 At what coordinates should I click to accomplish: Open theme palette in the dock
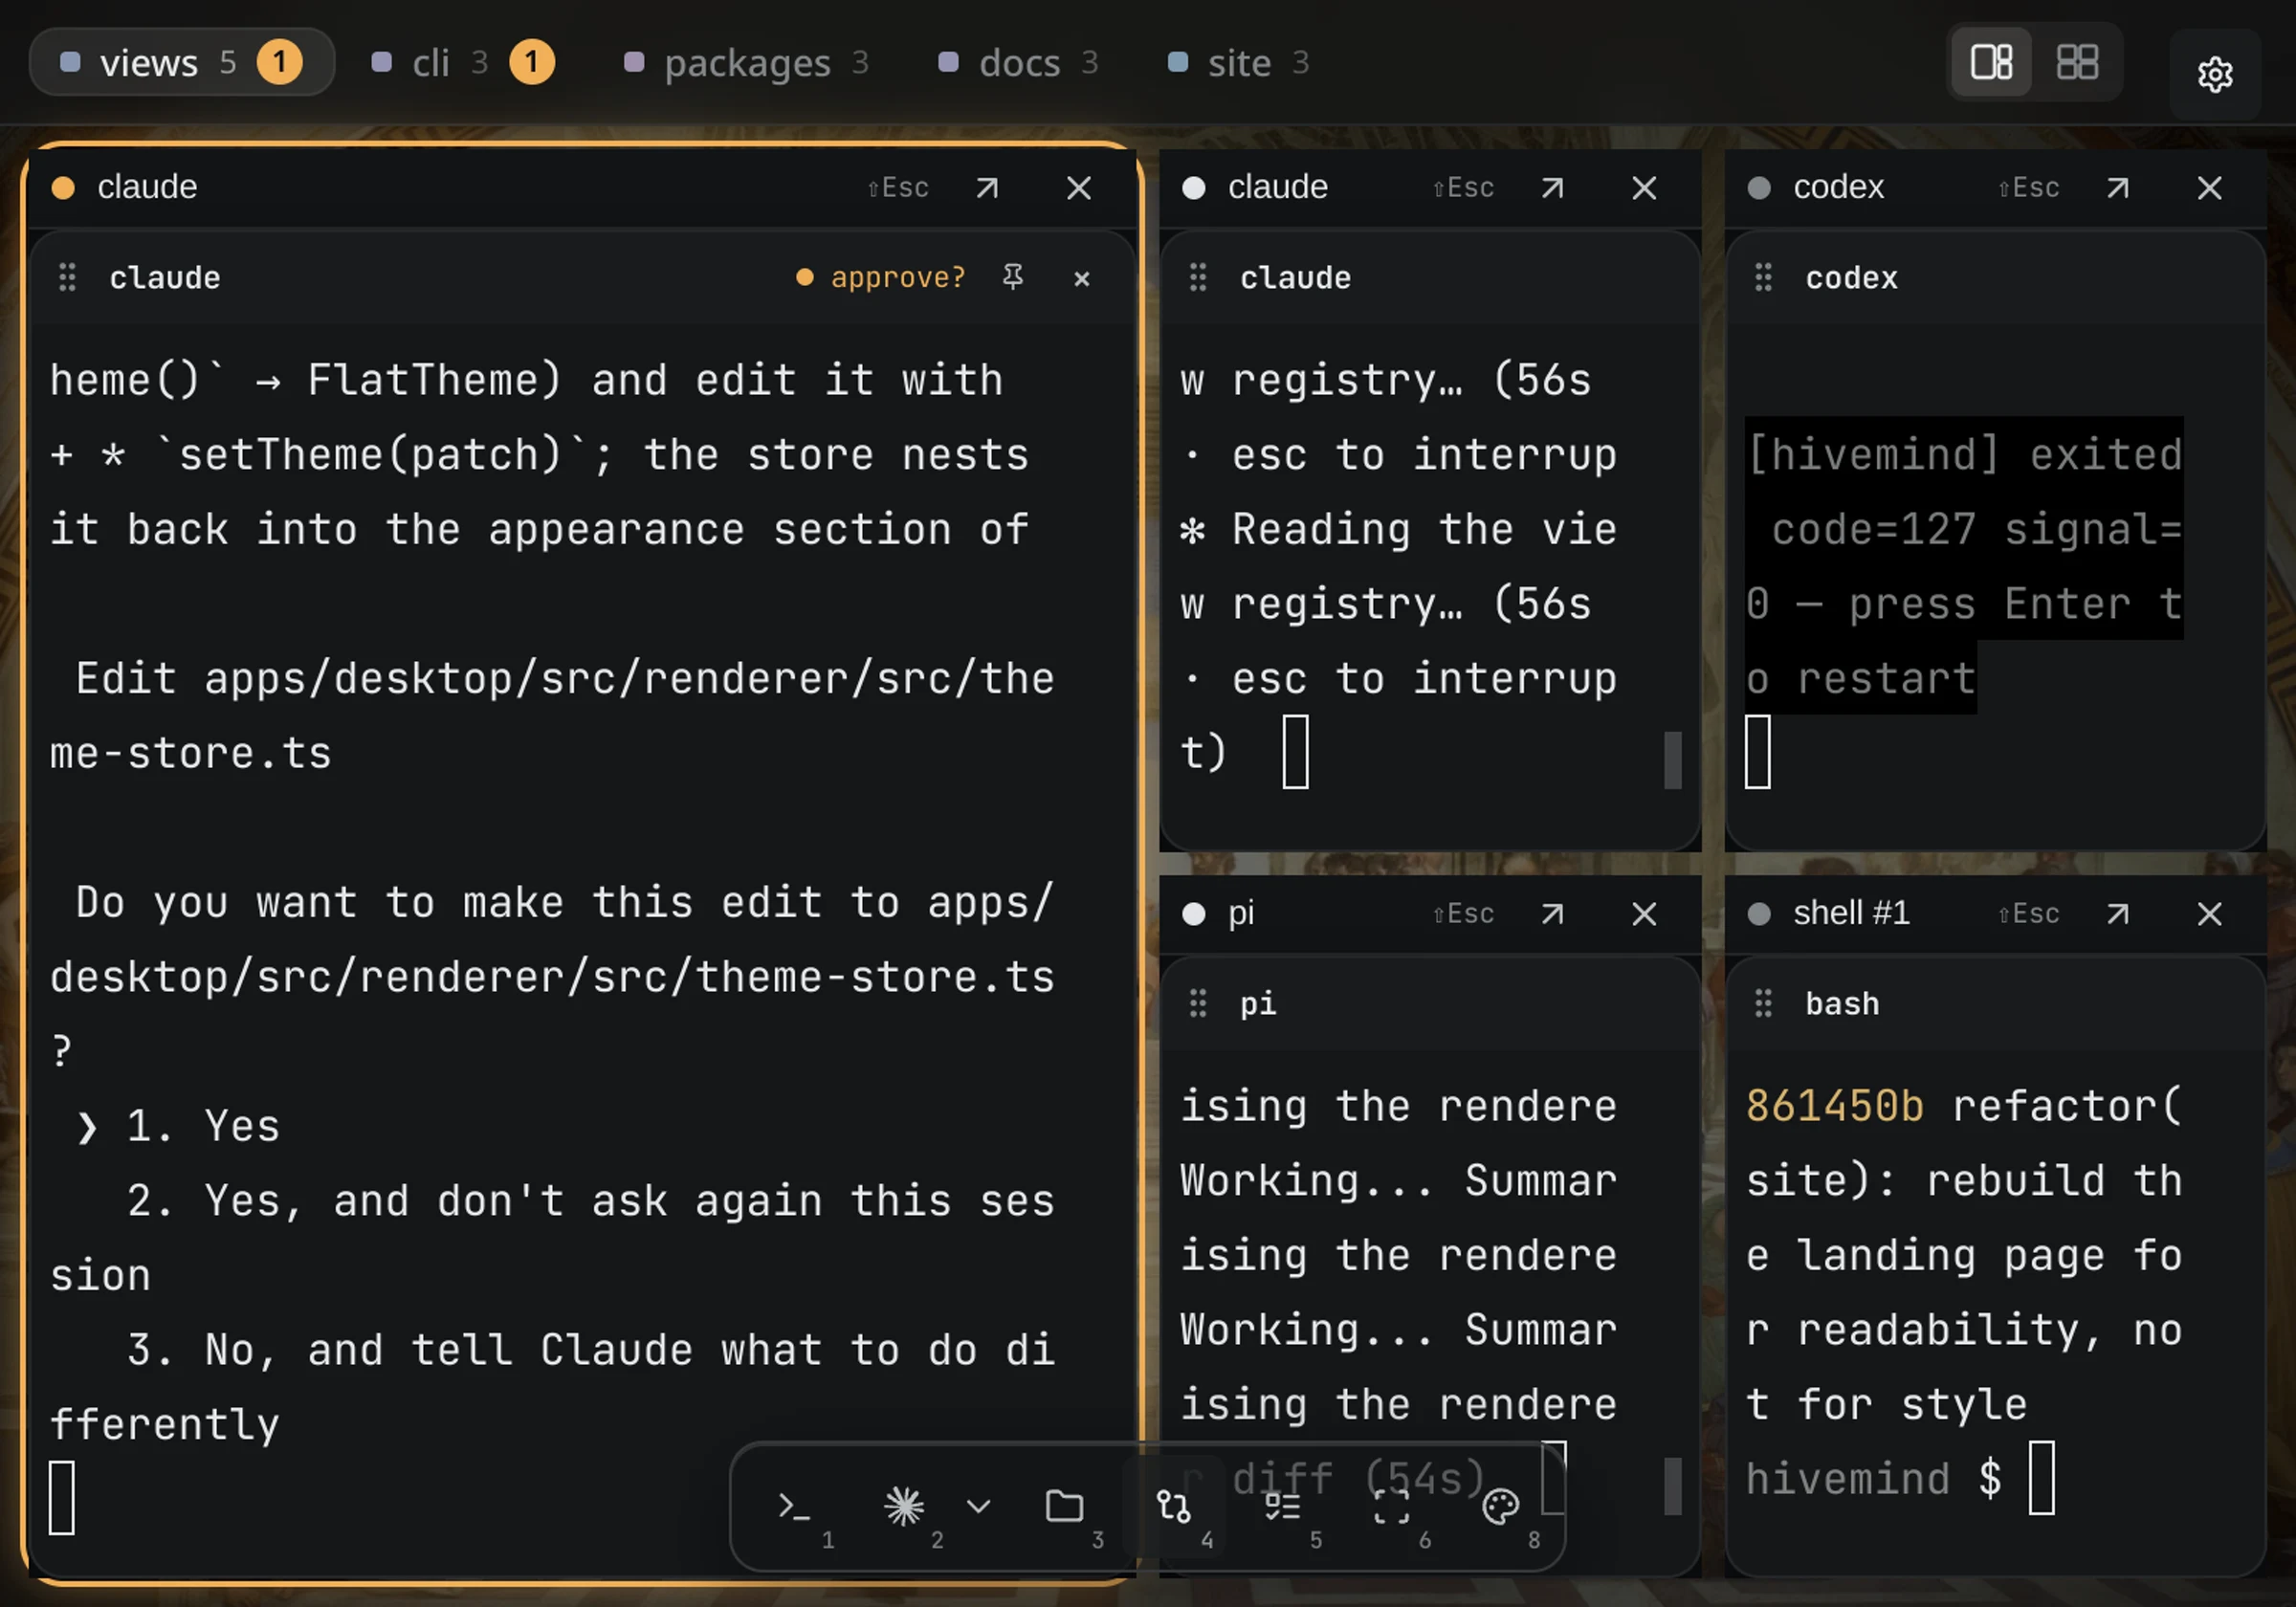coord(1500,1506)
